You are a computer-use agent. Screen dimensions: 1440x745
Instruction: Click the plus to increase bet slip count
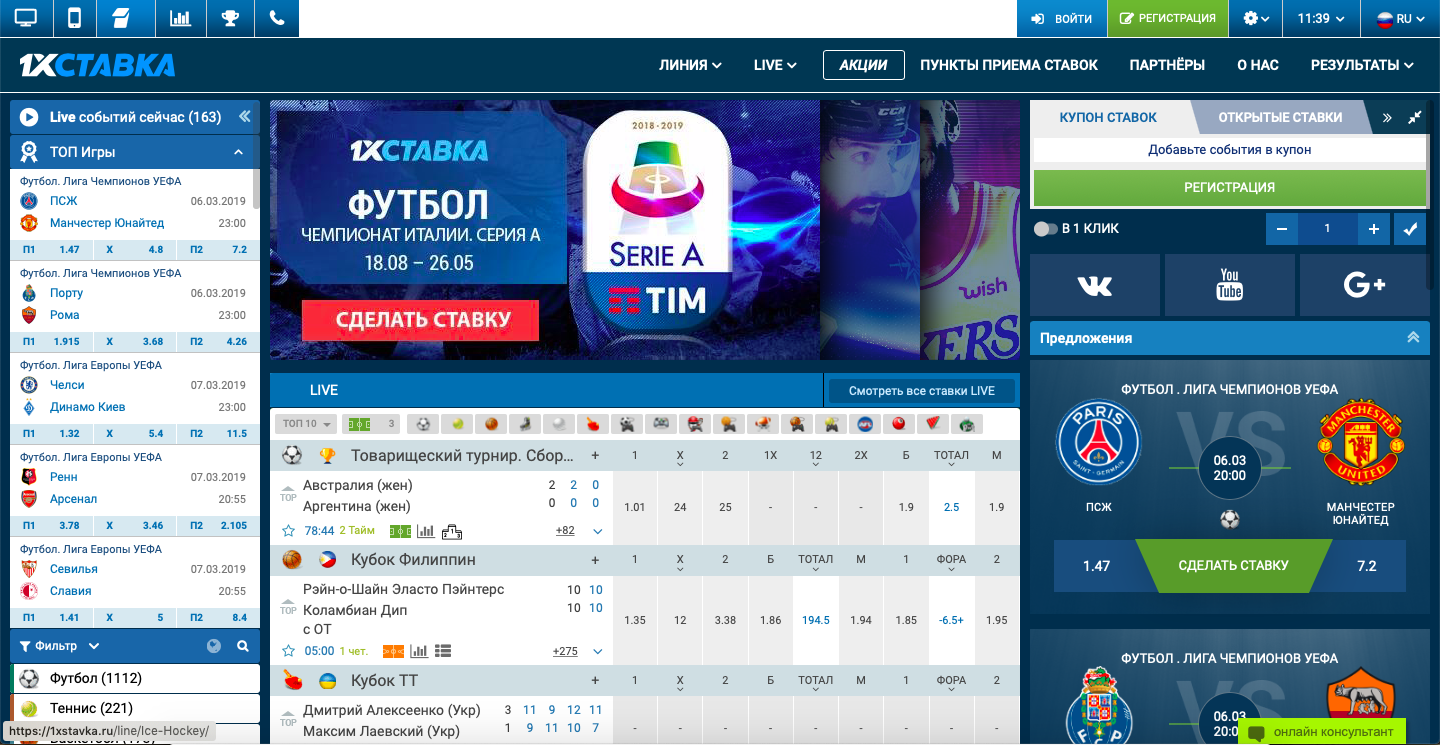[x=1373, y=229]
